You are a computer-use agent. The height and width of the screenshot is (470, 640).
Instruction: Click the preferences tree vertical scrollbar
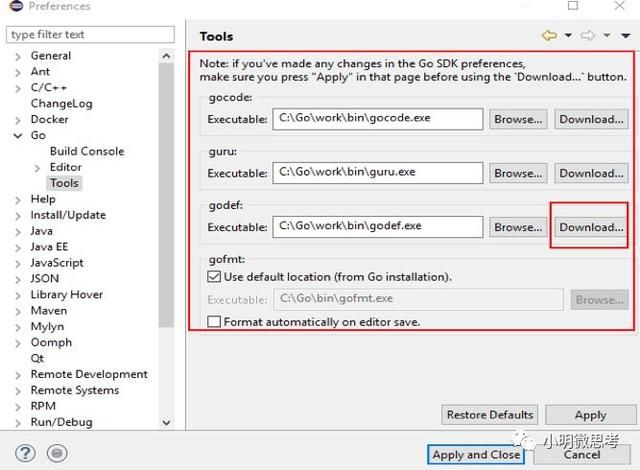click(x=166, y=200)
